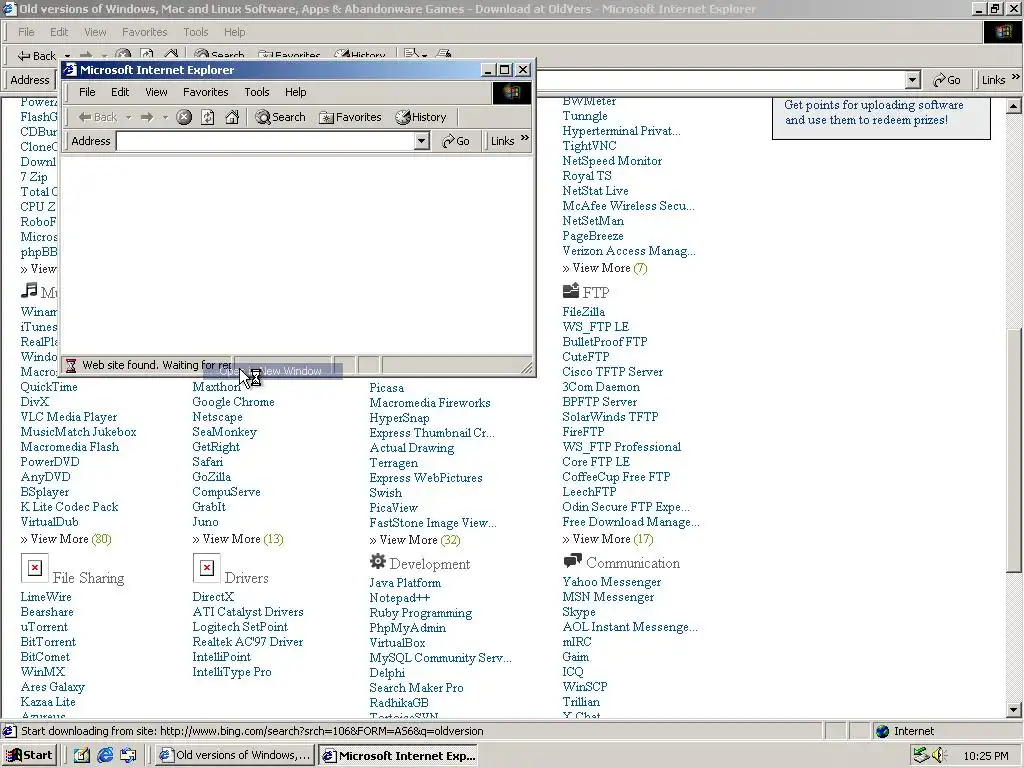Click FTP category folder icon
Viewport: 1024px width, 768px height.
[571, 291]
